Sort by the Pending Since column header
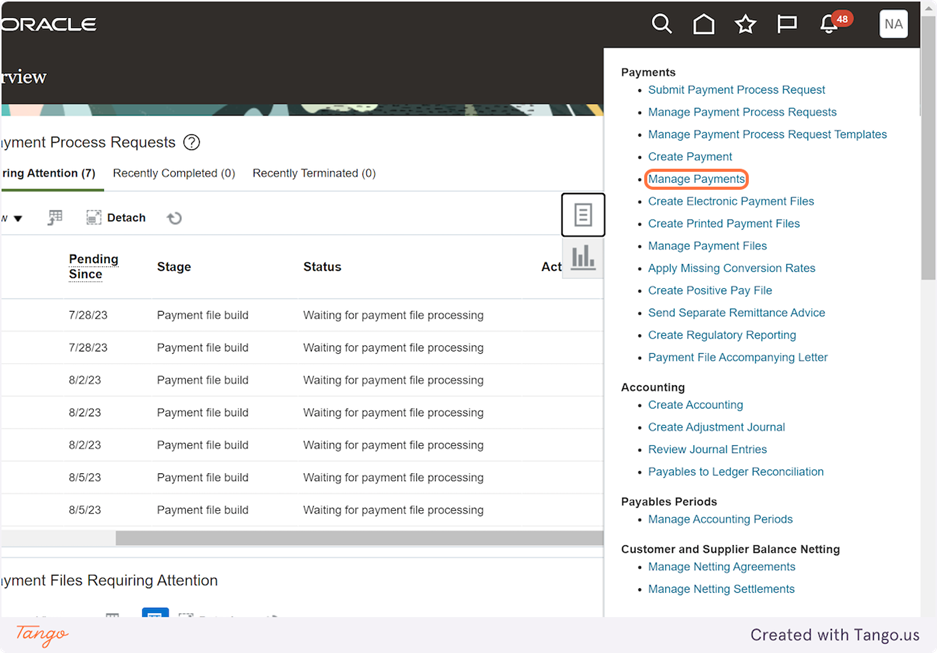This screenshot has width=937, height=653. [93, 266]
